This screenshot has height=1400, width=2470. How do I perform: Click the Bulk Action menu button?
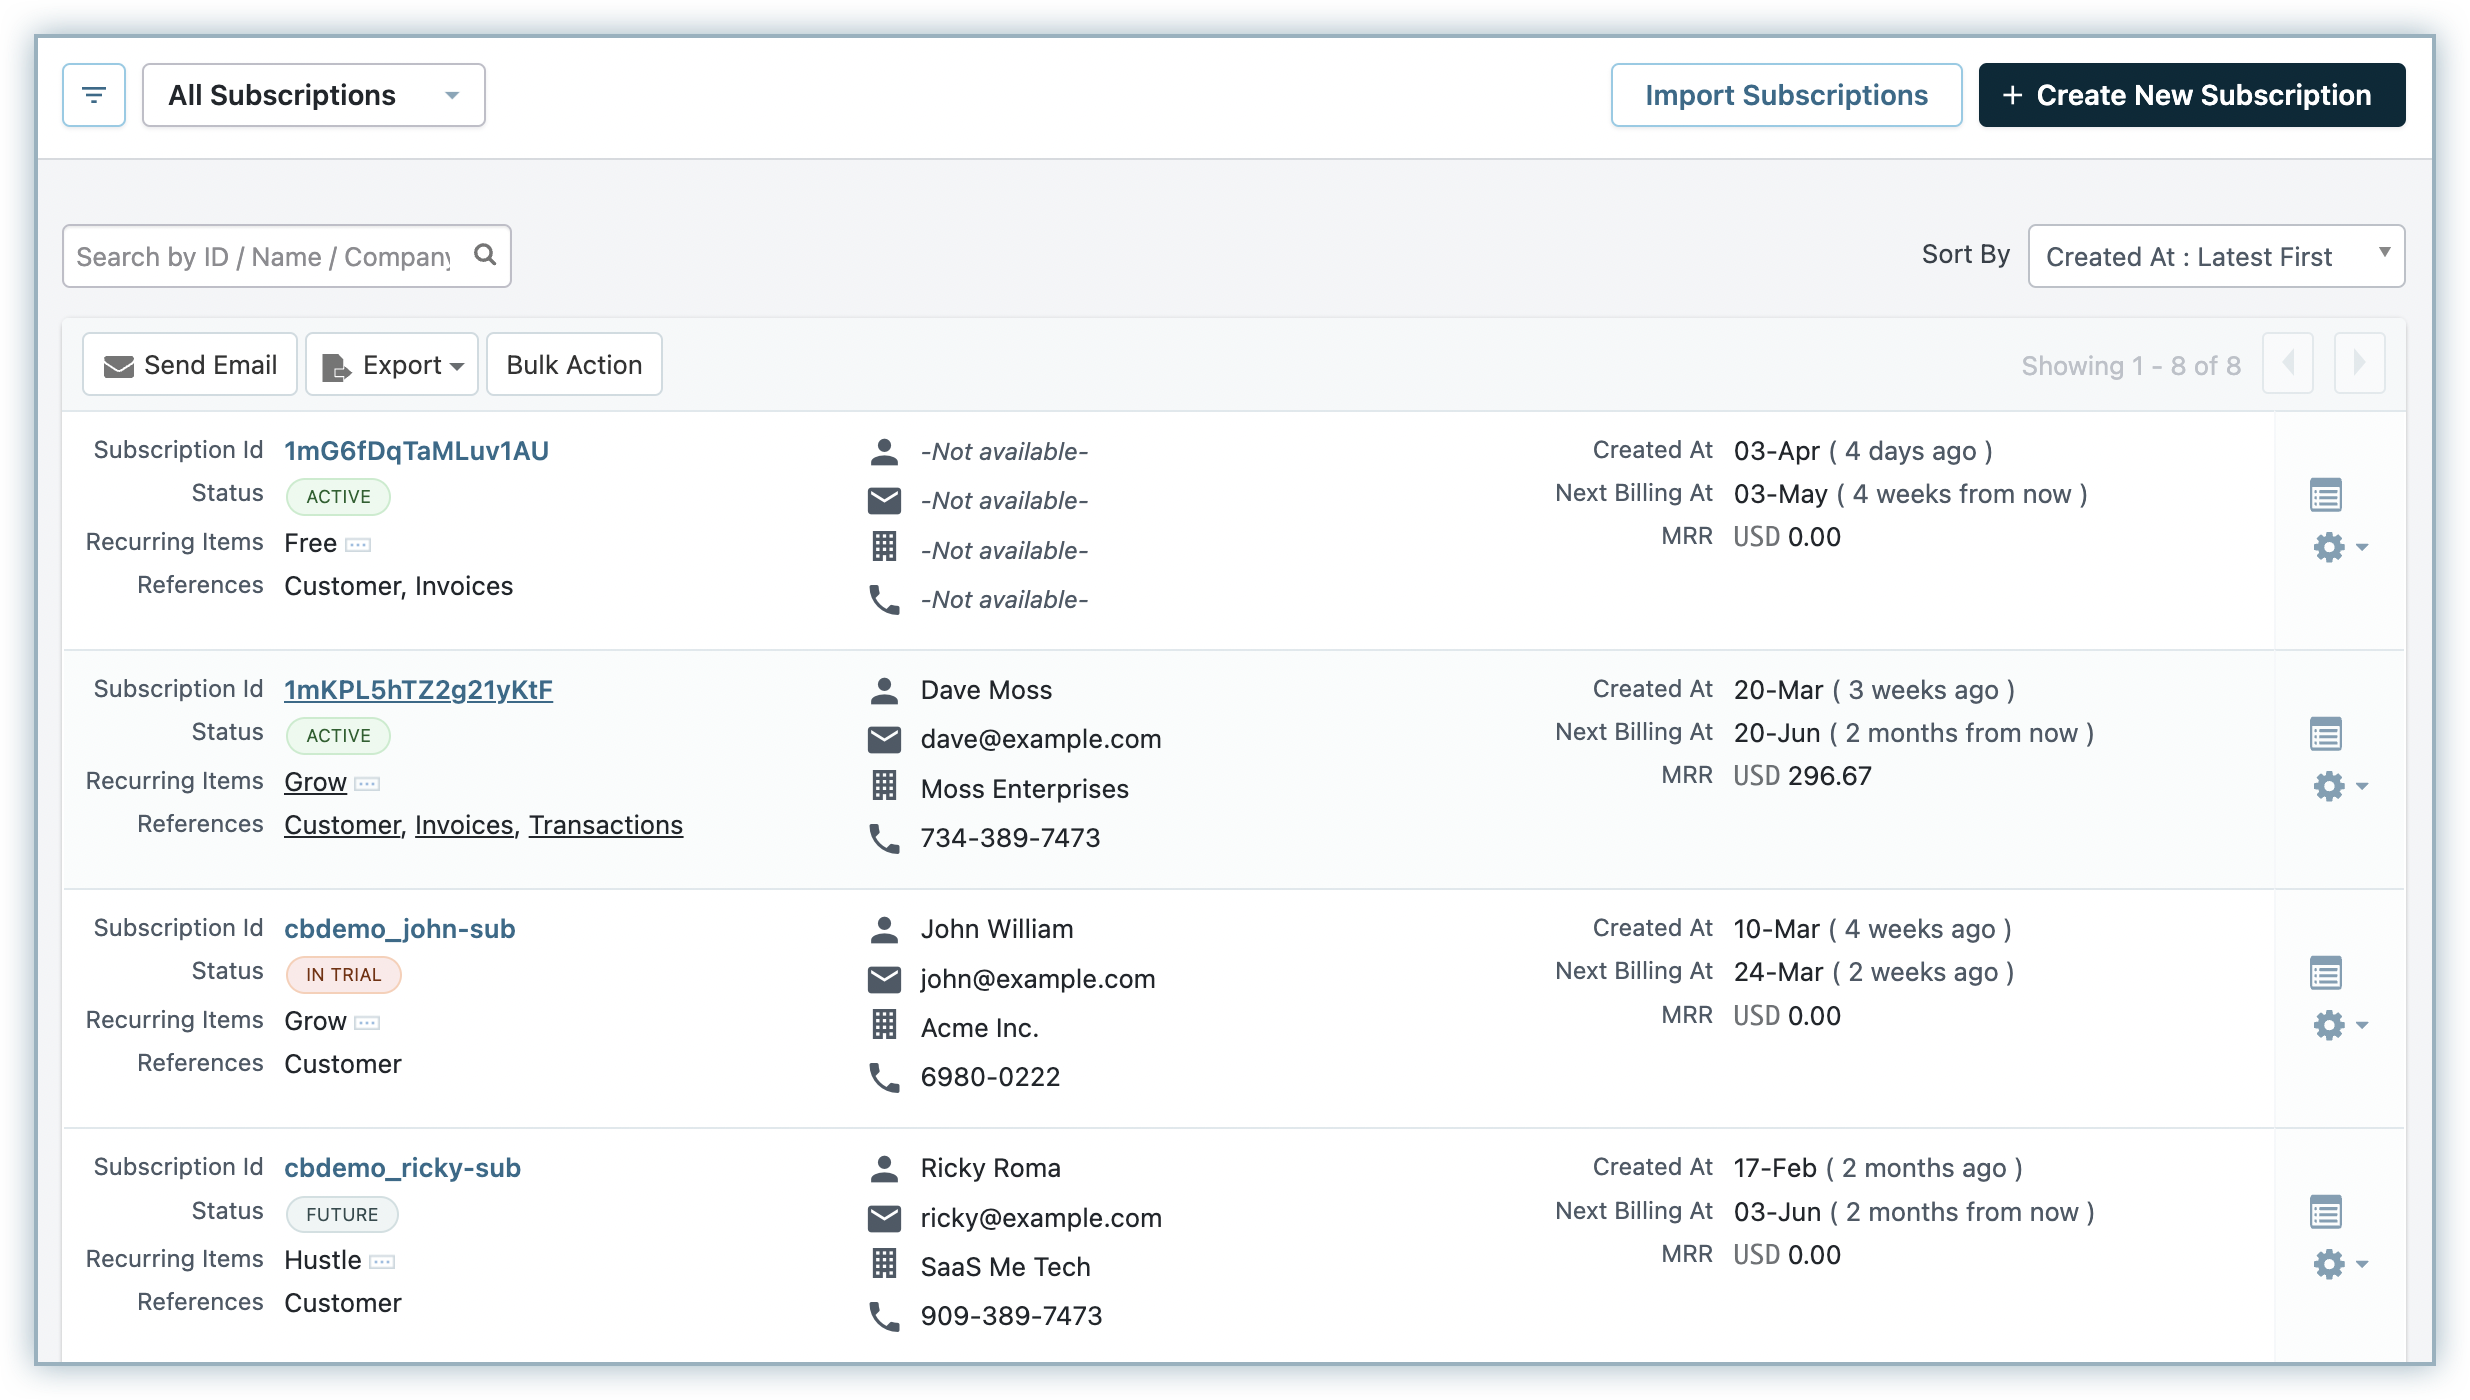573,365
